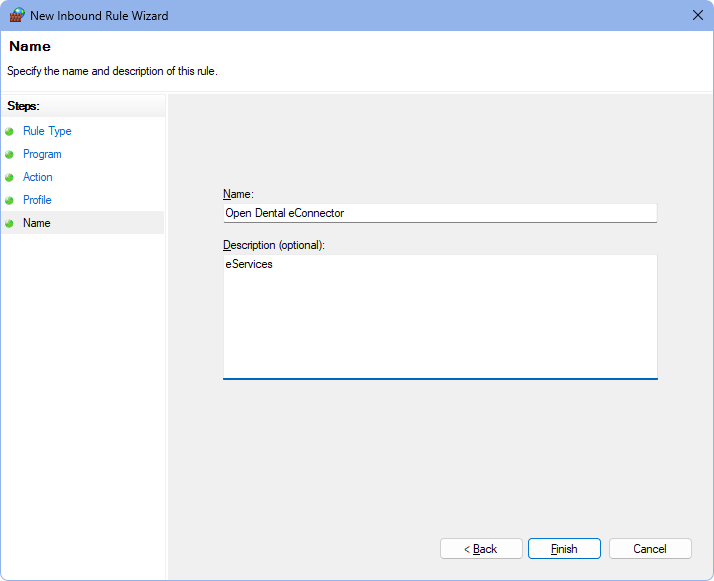Click the green dot beside Profile

10,200
